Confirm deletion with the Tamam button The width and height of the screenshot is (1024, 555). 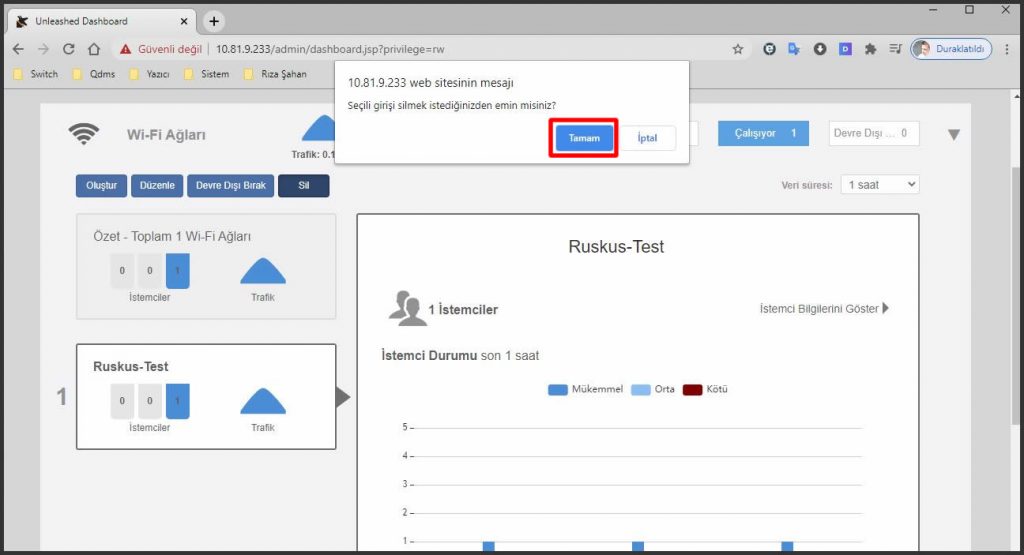point(583,138)
